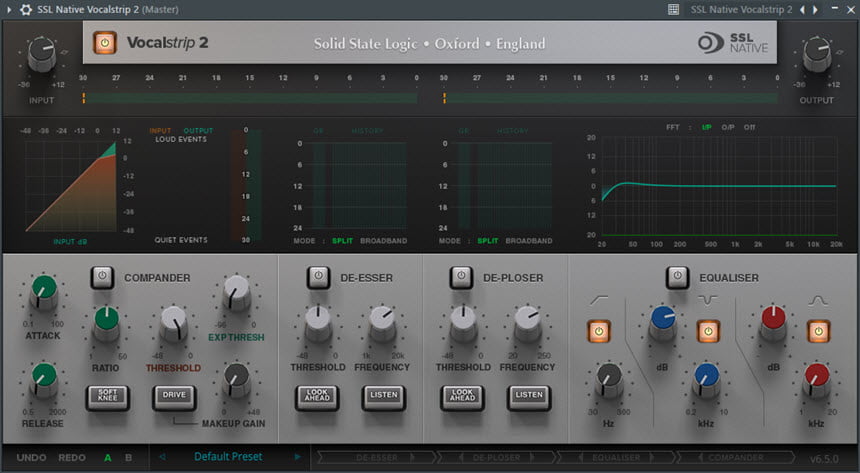This screenshot has height=473, width=860.
Task: Move De-Ploser later in the processing order
Action: 532,457
